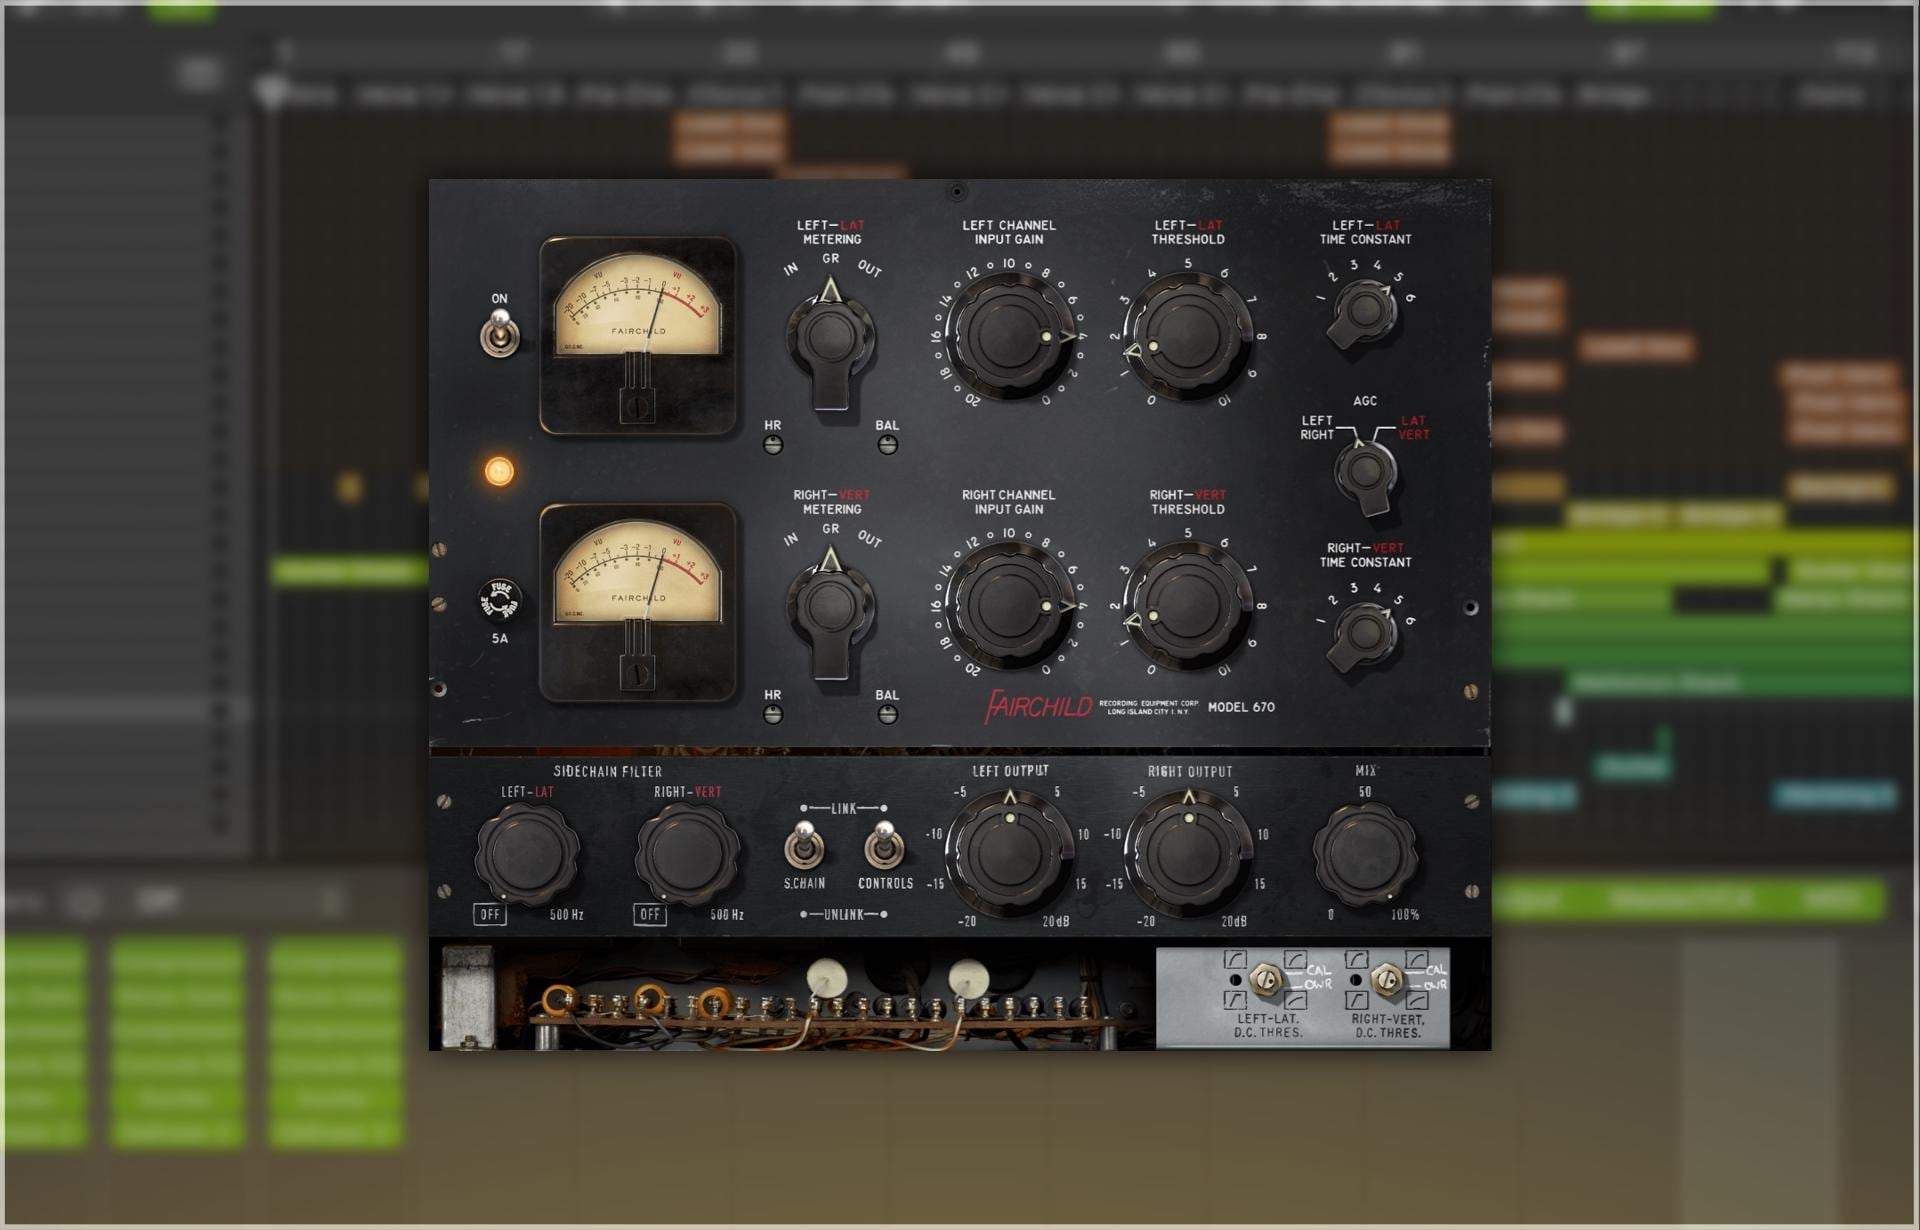Click the Right-Vert sidechain filter knob
The image size is (1920, 1230).
(x=687, y=853)
